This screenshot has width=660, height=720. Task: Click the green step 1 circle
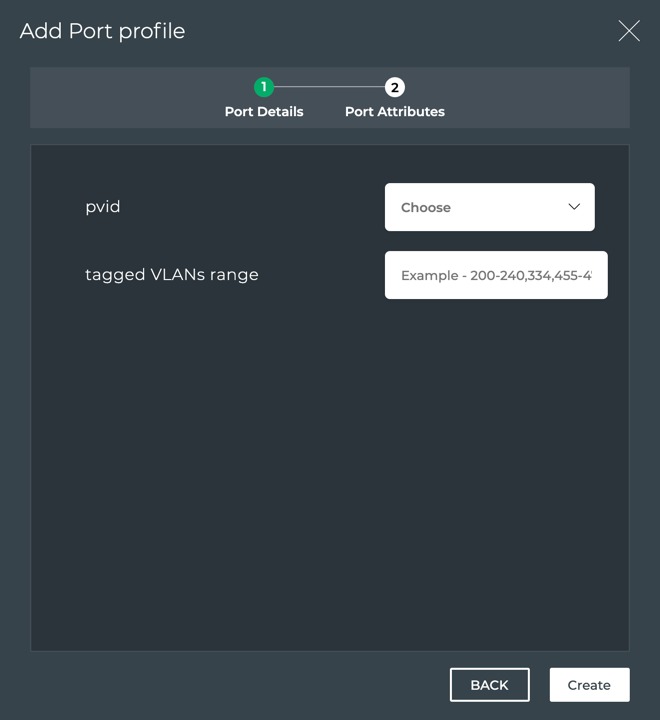264,88
